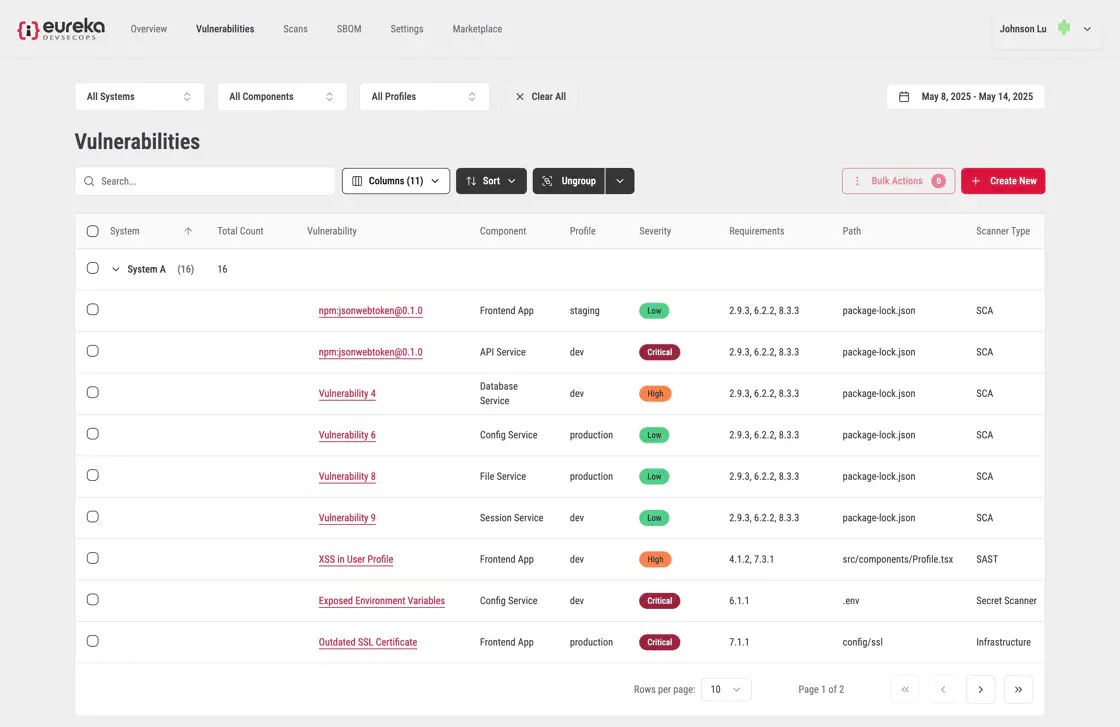Viewport: 1120px width, 727px height.
Task: Click the Critical severity badge for Outdated SSL Certificate
Action: click(659, 642)
